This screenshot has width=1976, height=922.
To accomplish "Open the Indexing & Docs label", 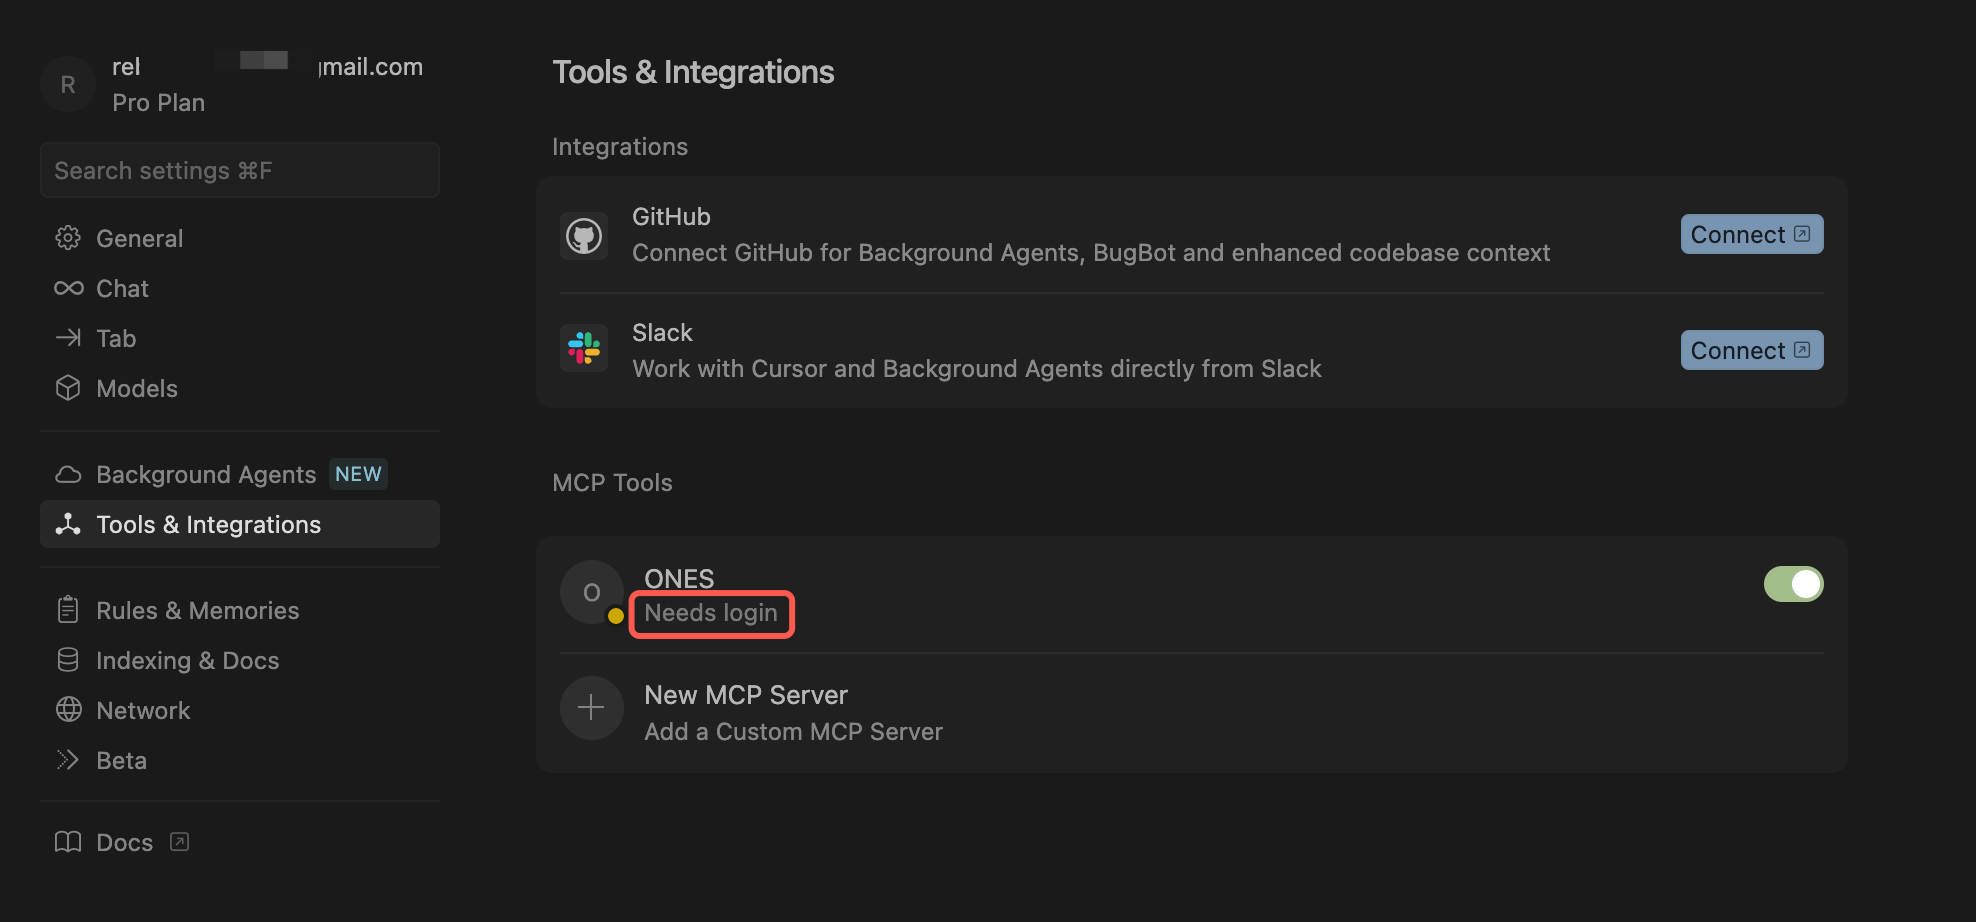I will click(187, 660).
